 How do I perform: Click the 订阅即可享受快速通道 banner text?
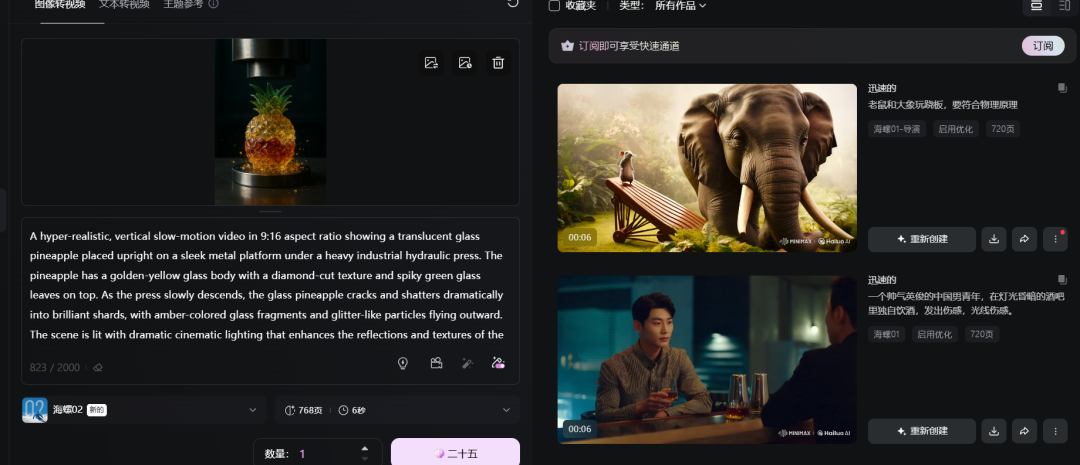(630, 46)
